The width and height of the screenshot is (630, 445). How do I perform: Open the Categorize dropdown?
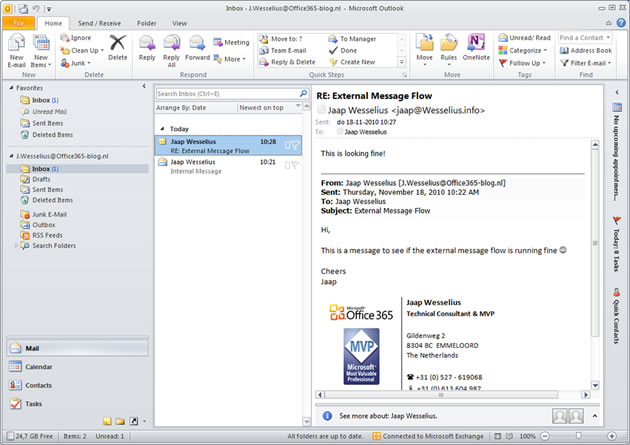click(523, 51)
